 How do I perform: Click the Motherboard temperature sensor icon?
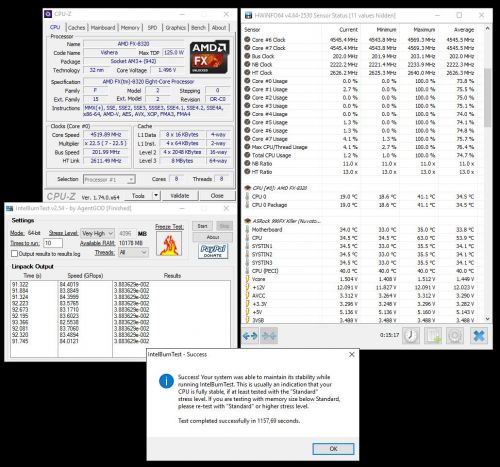point(247,229)
